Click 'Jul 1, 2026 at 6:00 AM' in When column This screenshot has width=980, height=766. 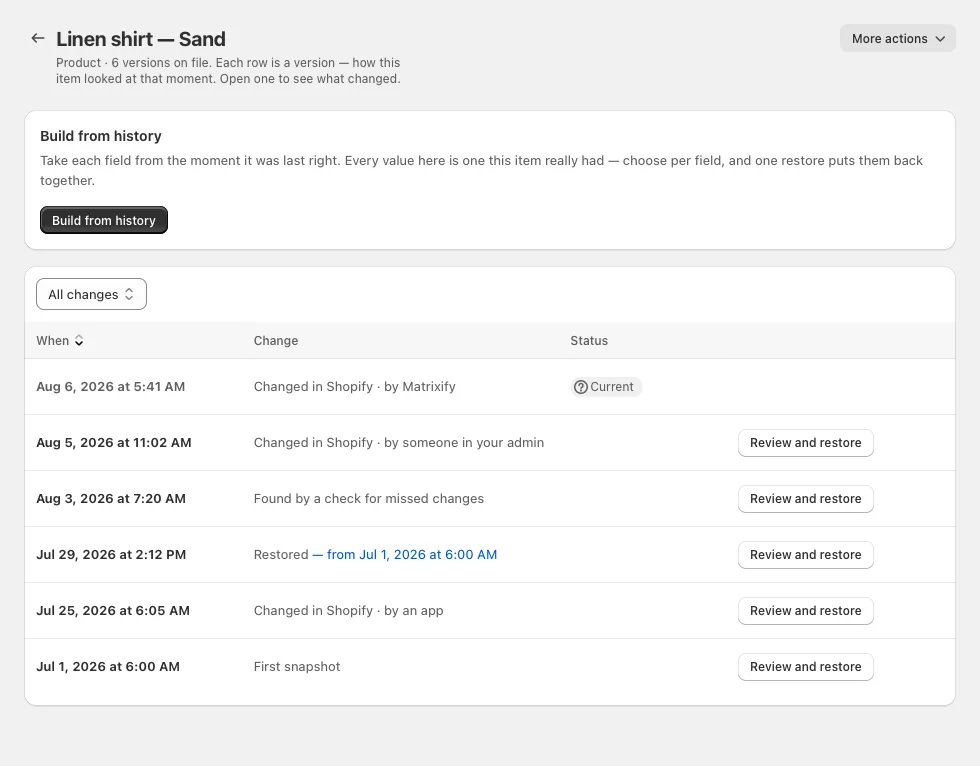click(108, 667)
